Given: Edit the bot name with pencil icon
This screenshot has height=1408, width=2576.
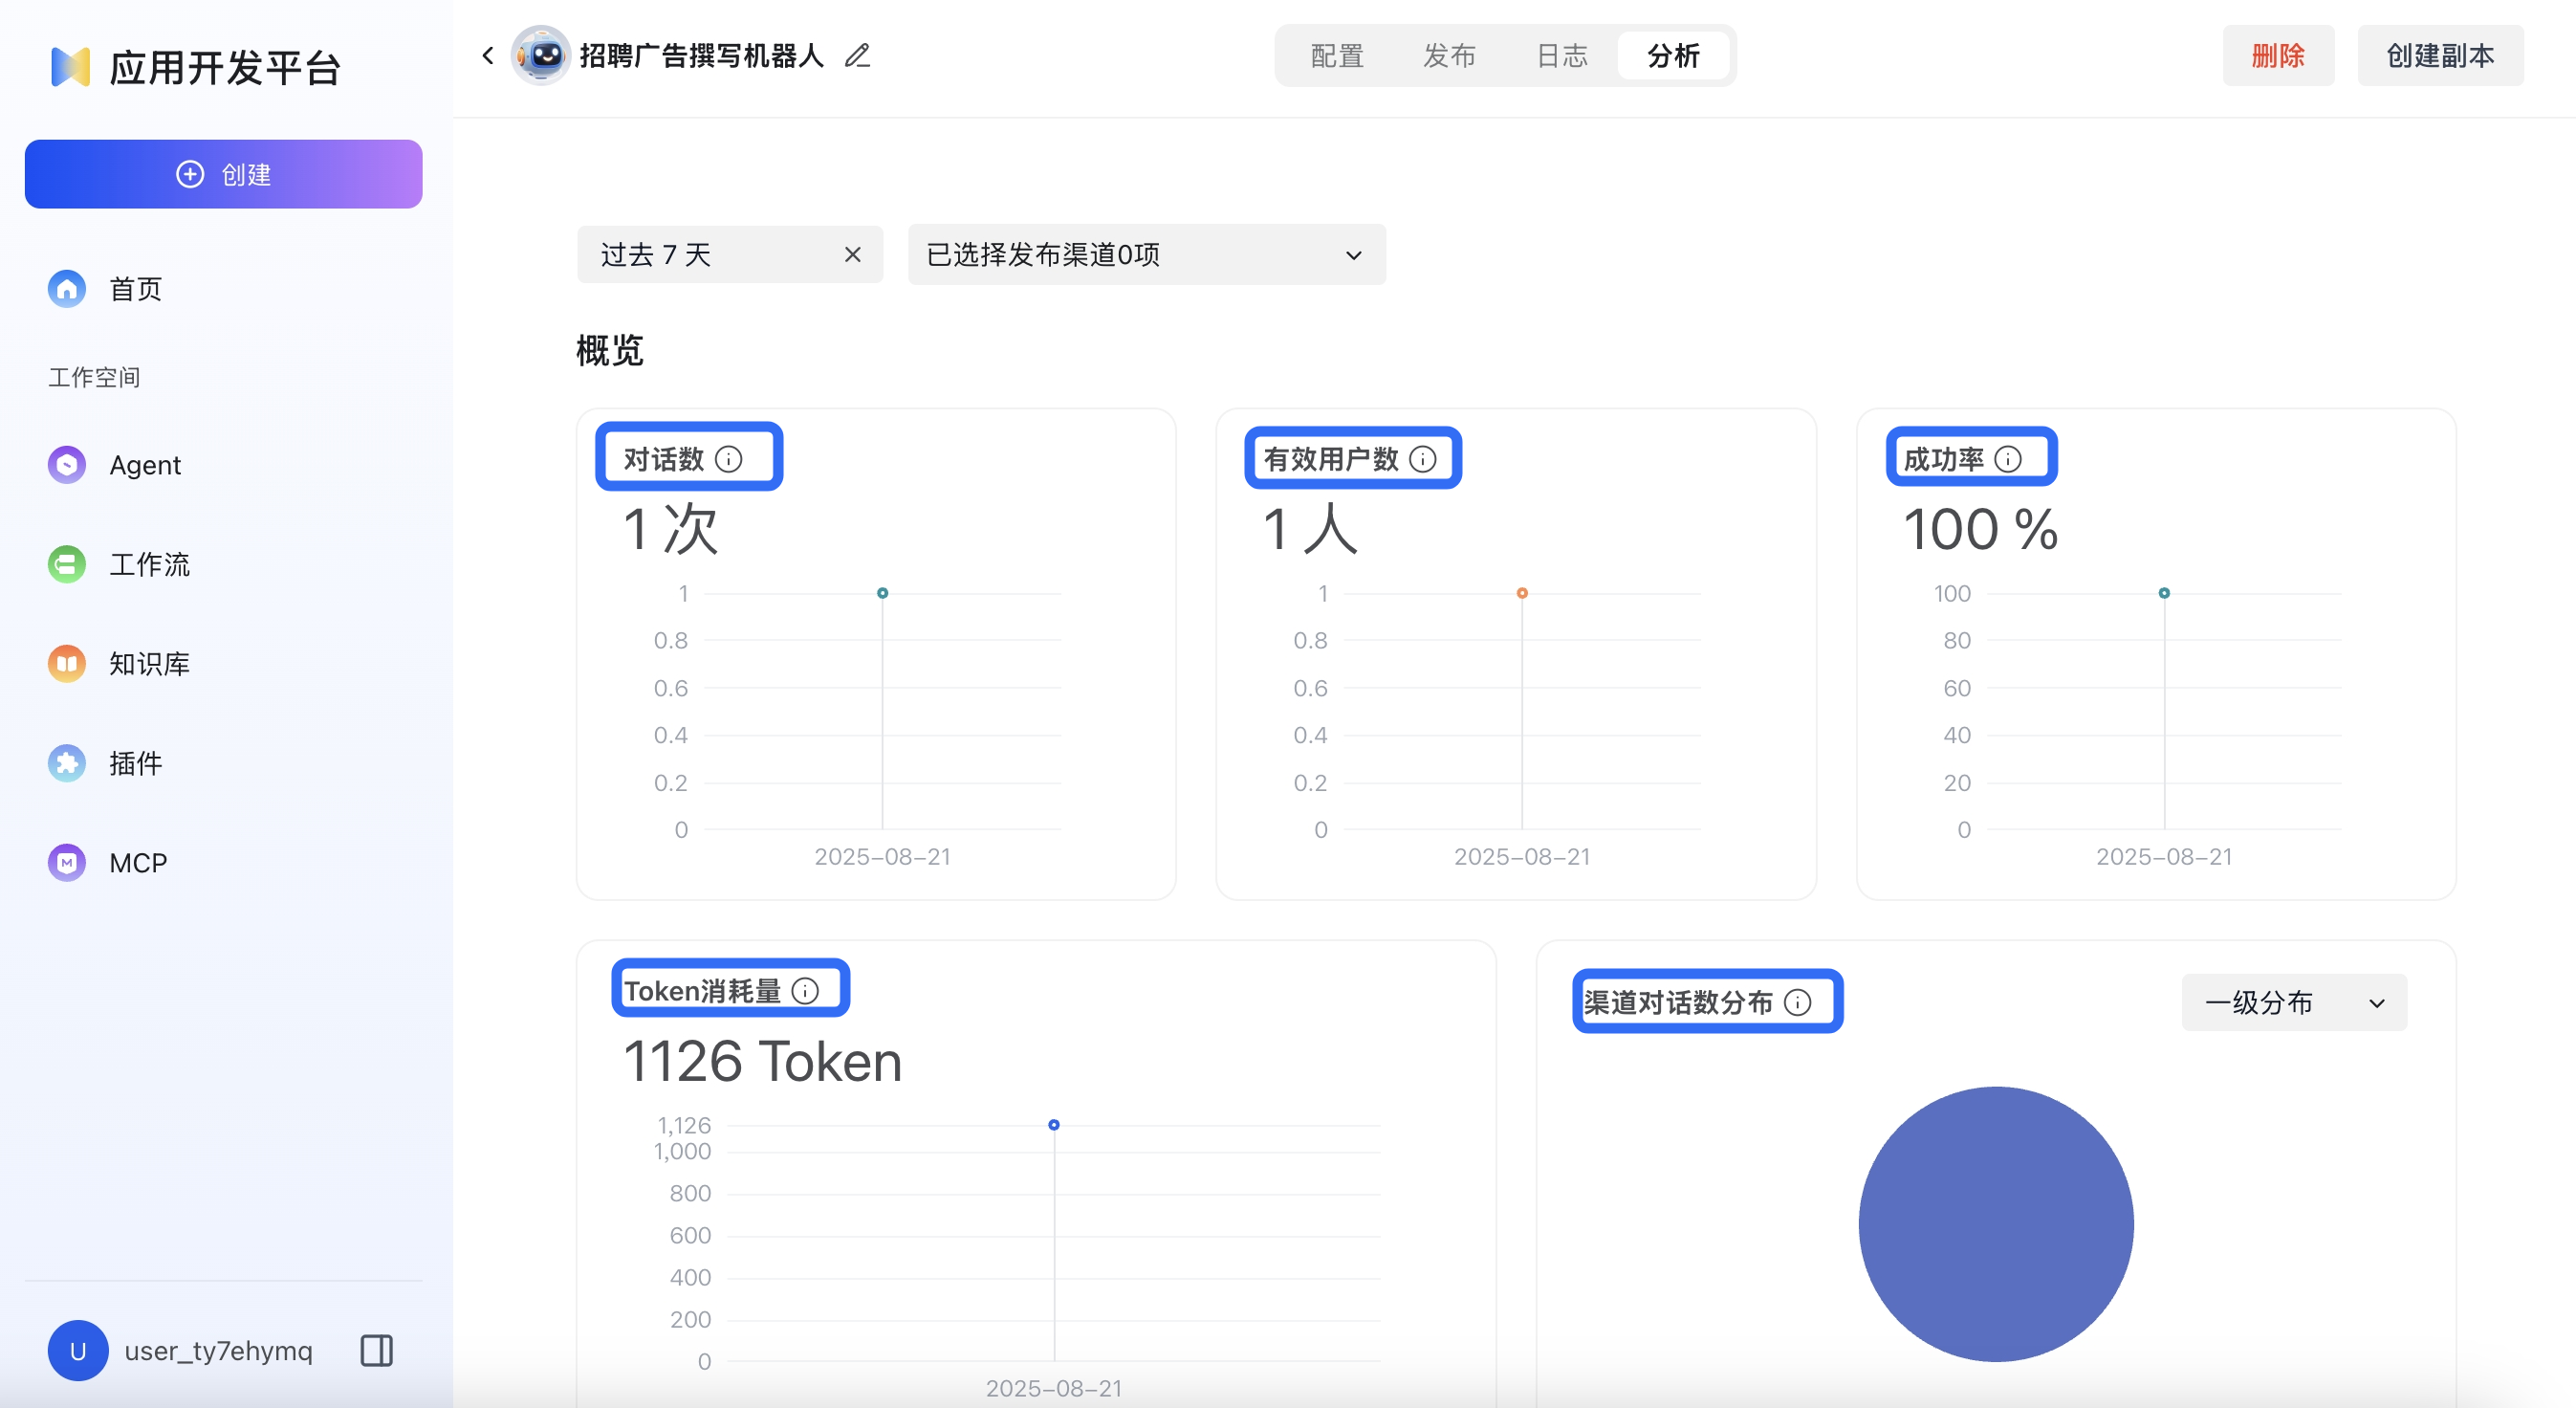Looking at the screenshot, I should pos(856,55).
